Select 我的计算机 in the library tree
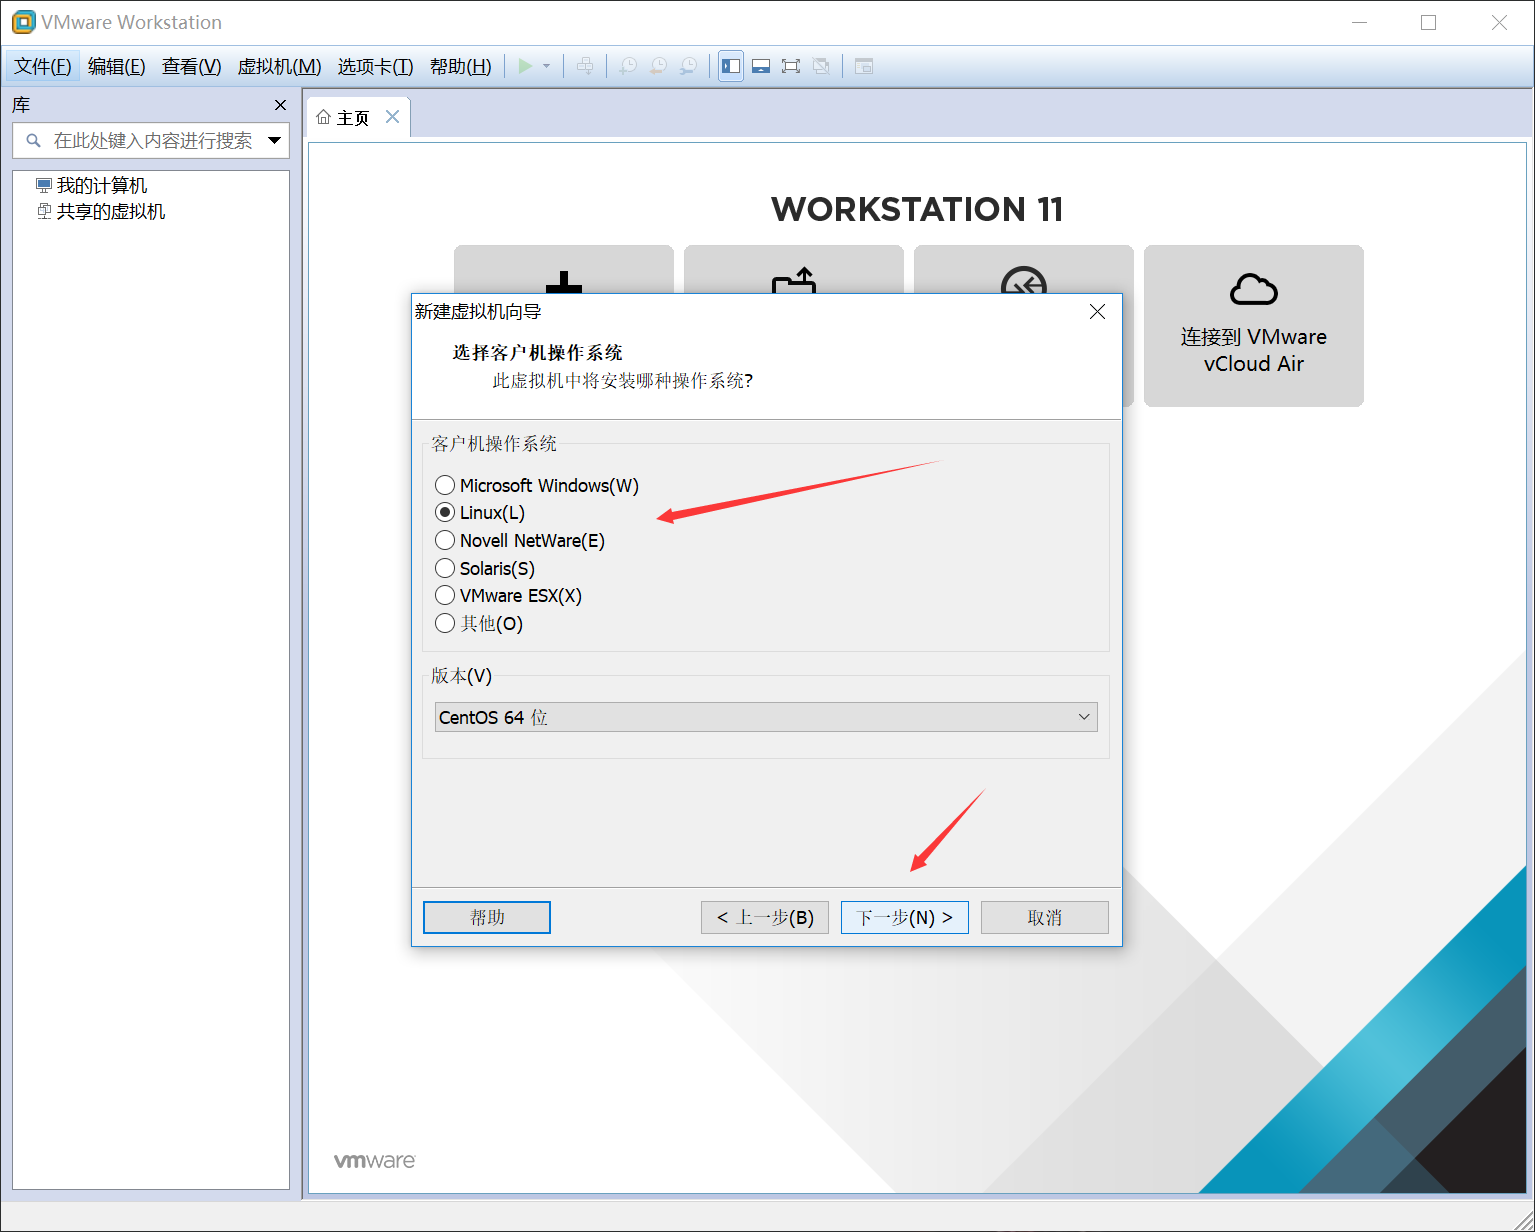This screenshot has width=1535, height=1232. (92, 186)
